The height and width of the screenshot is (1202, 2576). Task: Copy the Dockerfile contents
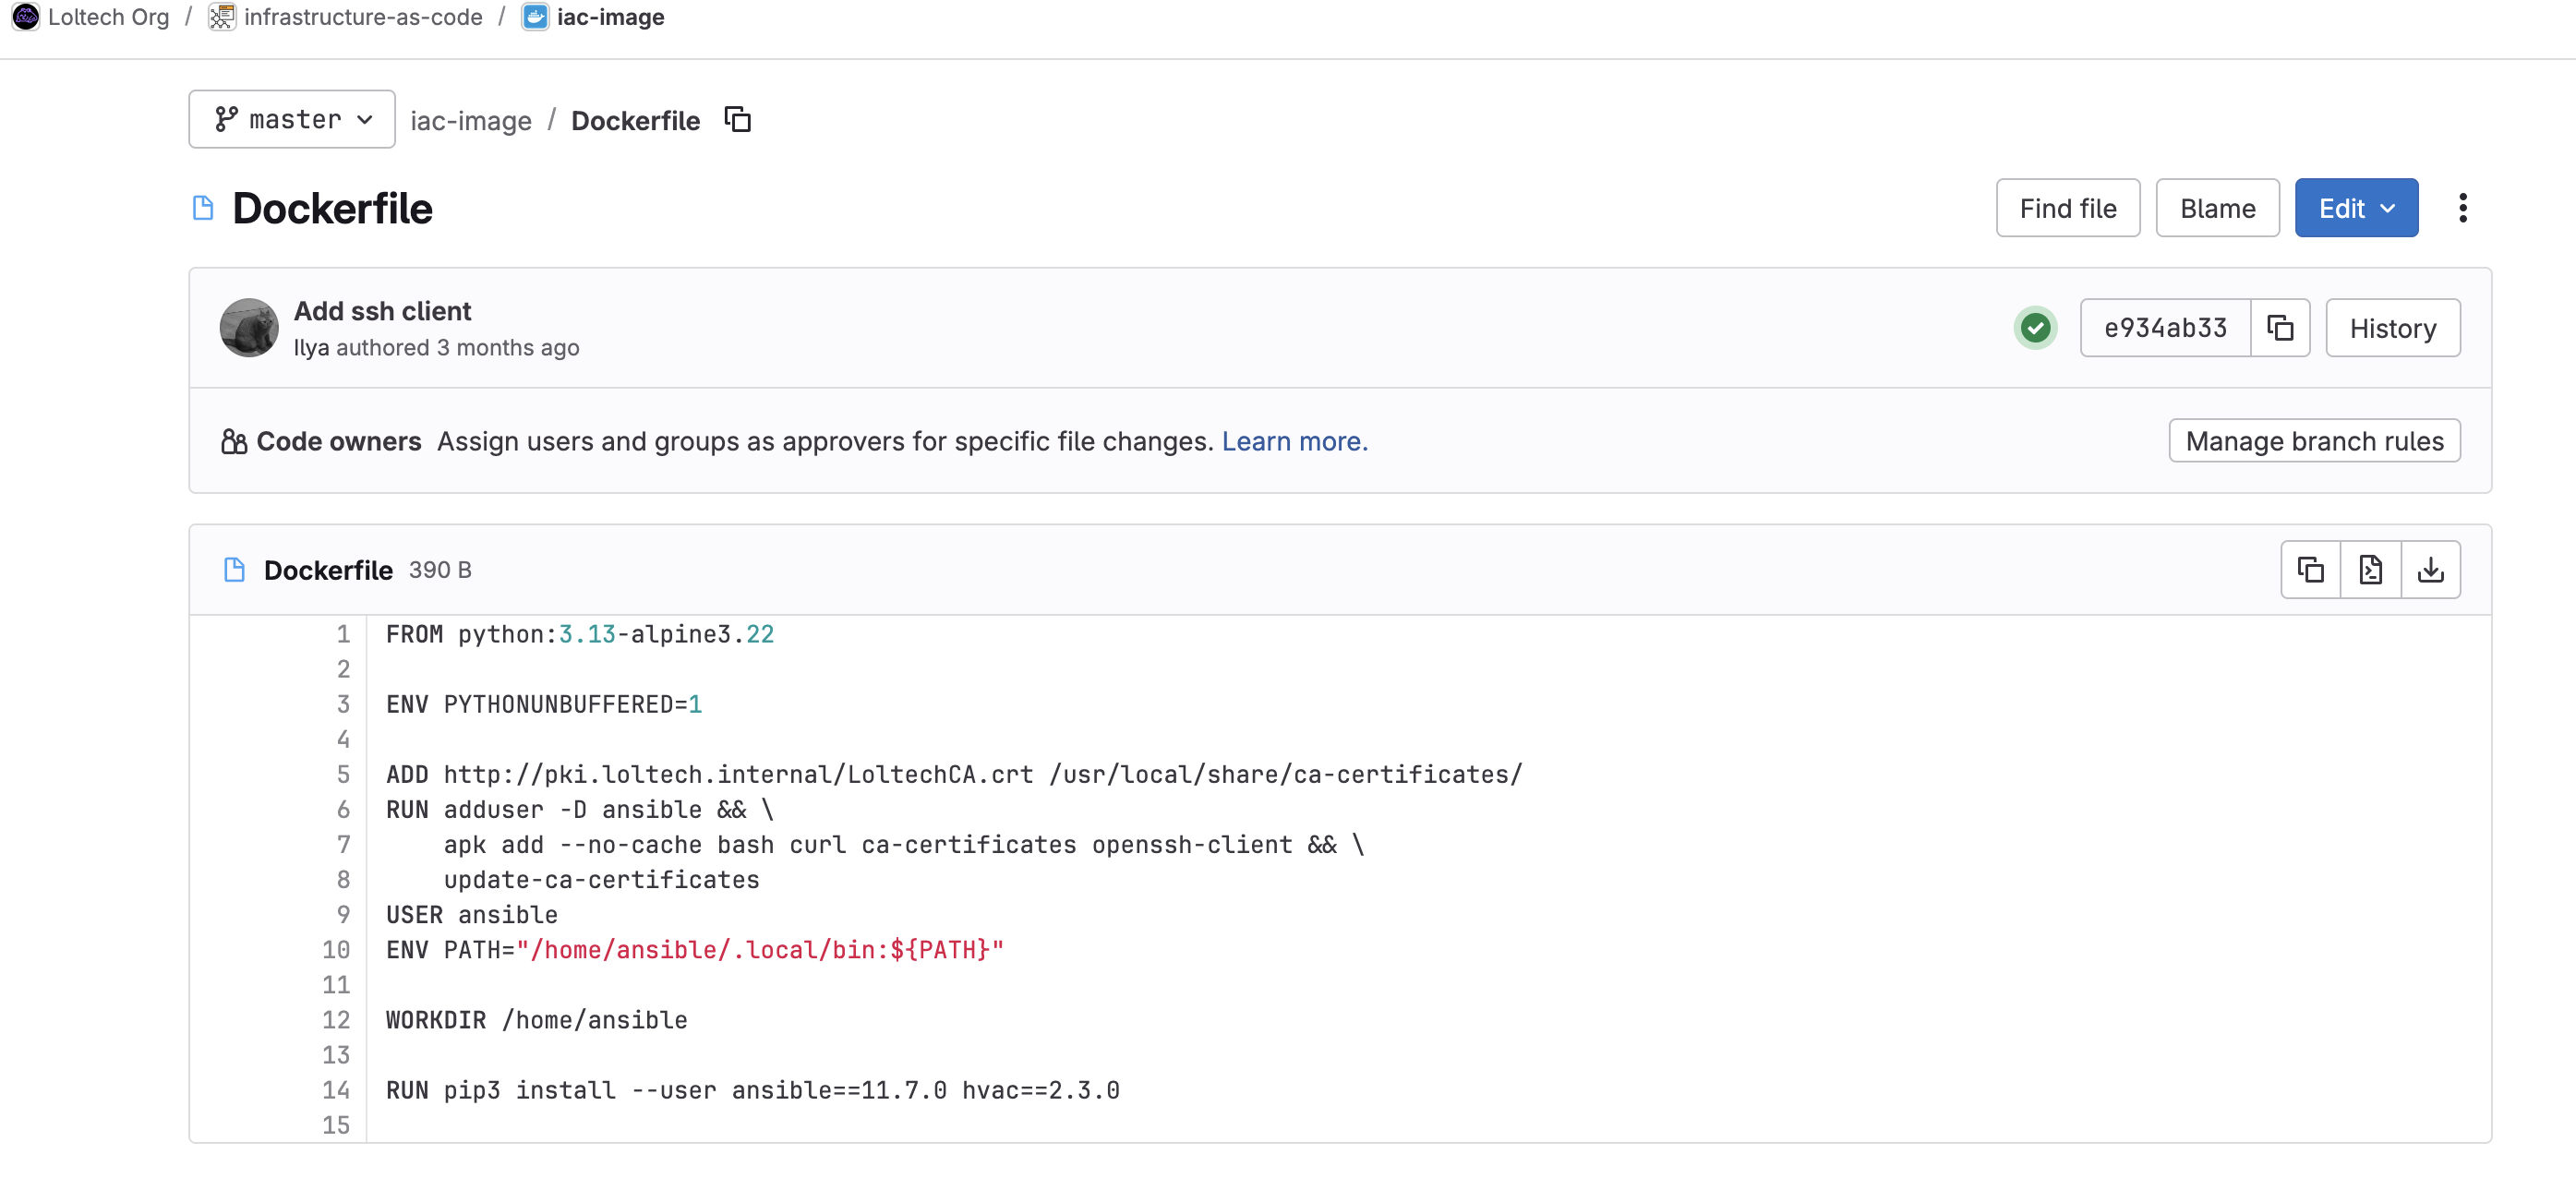pos(2310,570)
